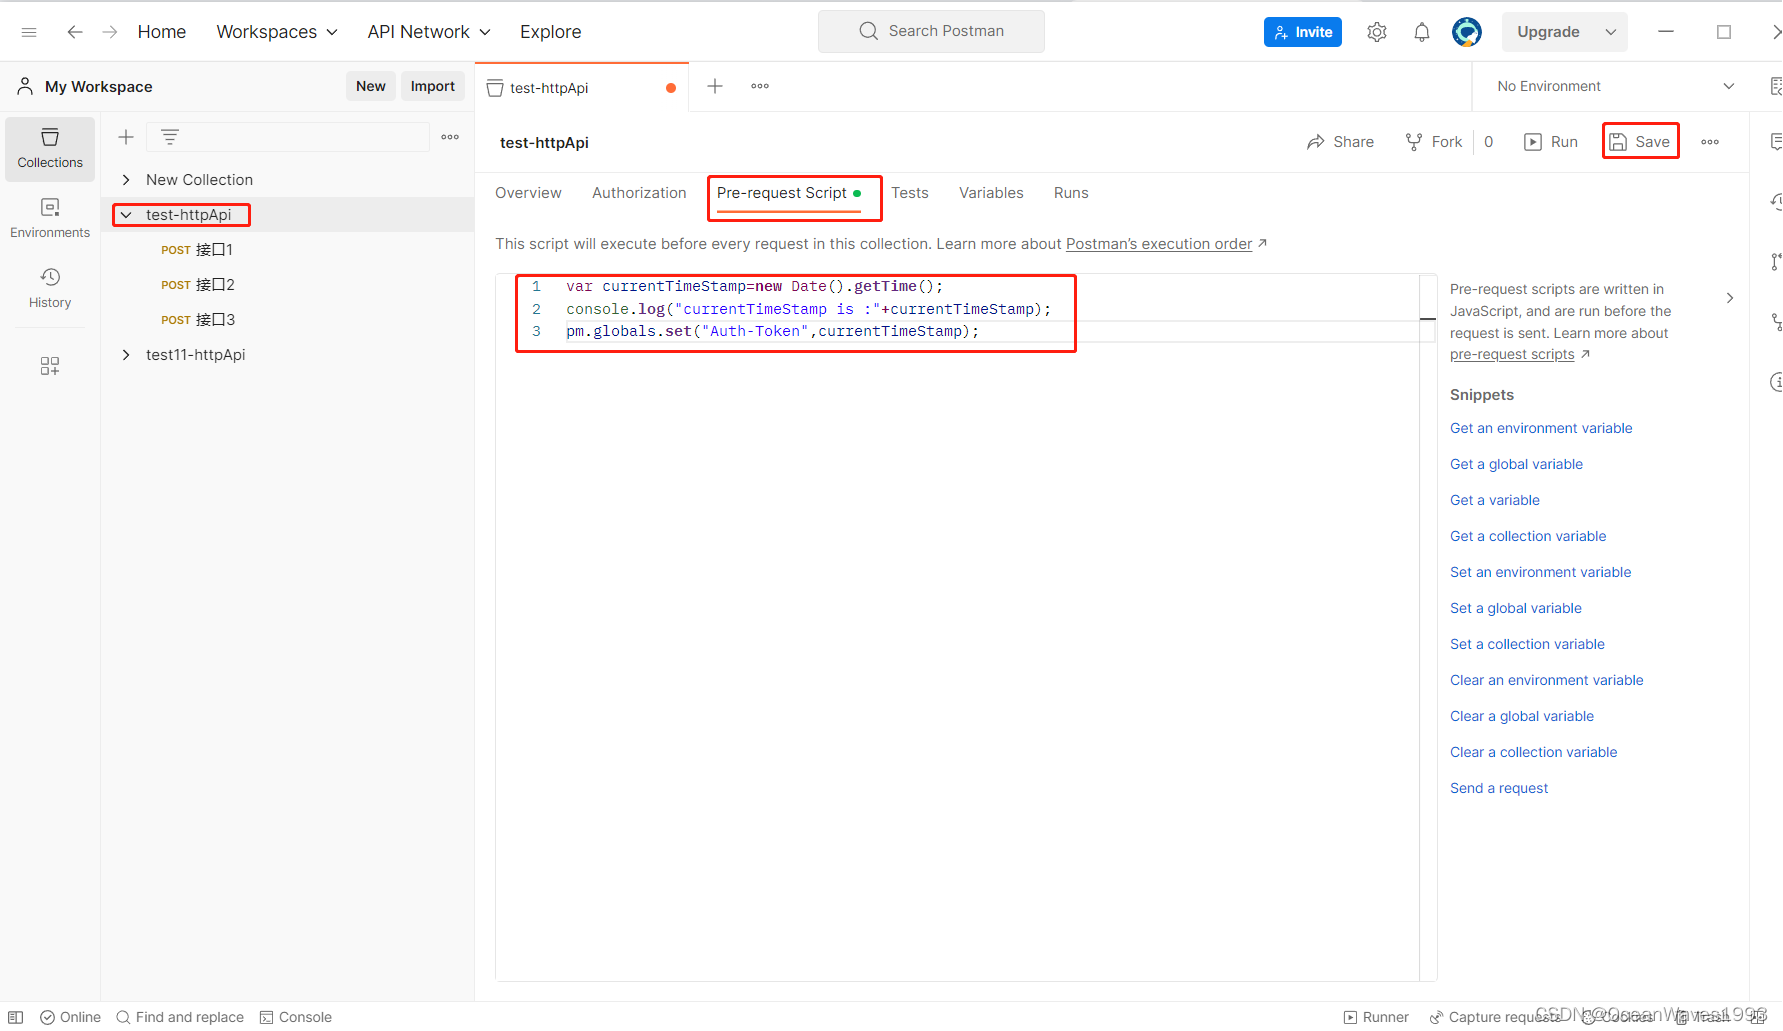The image size is (1783, 1031).
Task: Click the collections filter input field
Action: pos(287,137)
